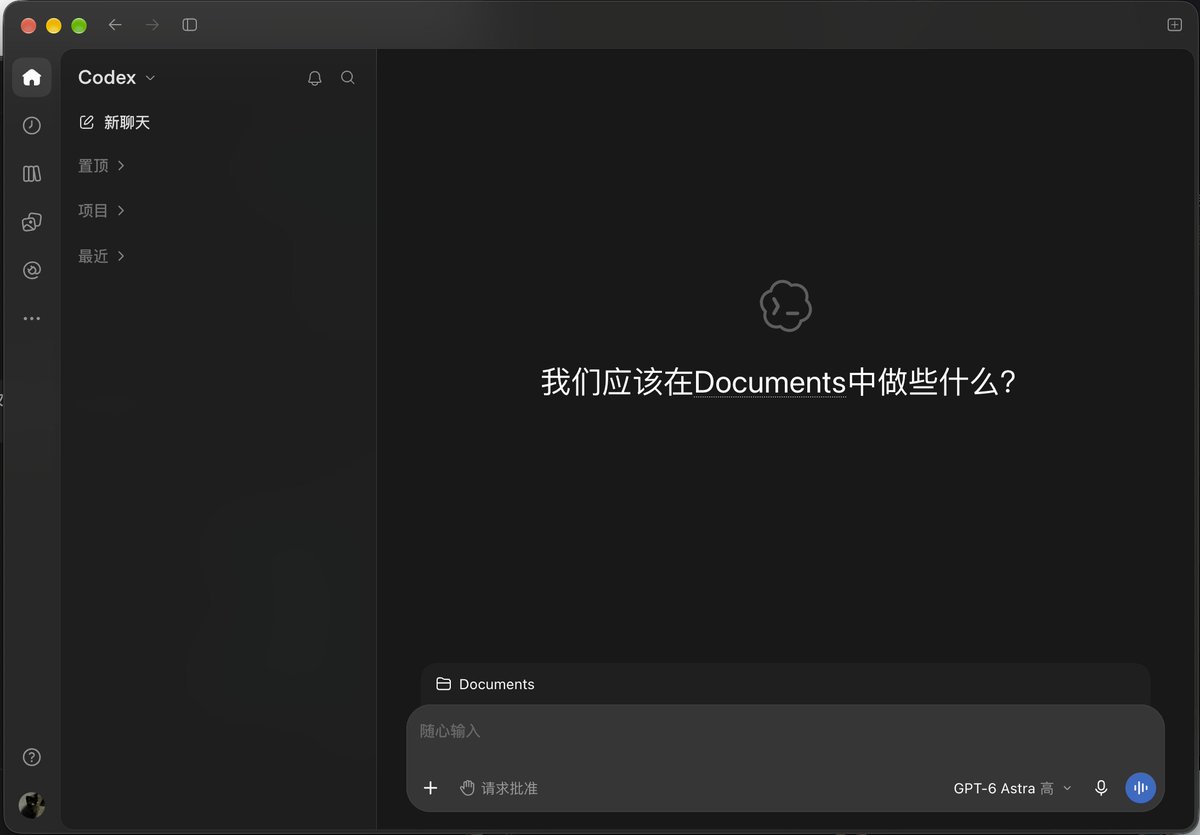Click the yellow macOS minimize button
Image resolution: width=1200 pixels, height=835 pixels.
(54, 26)
